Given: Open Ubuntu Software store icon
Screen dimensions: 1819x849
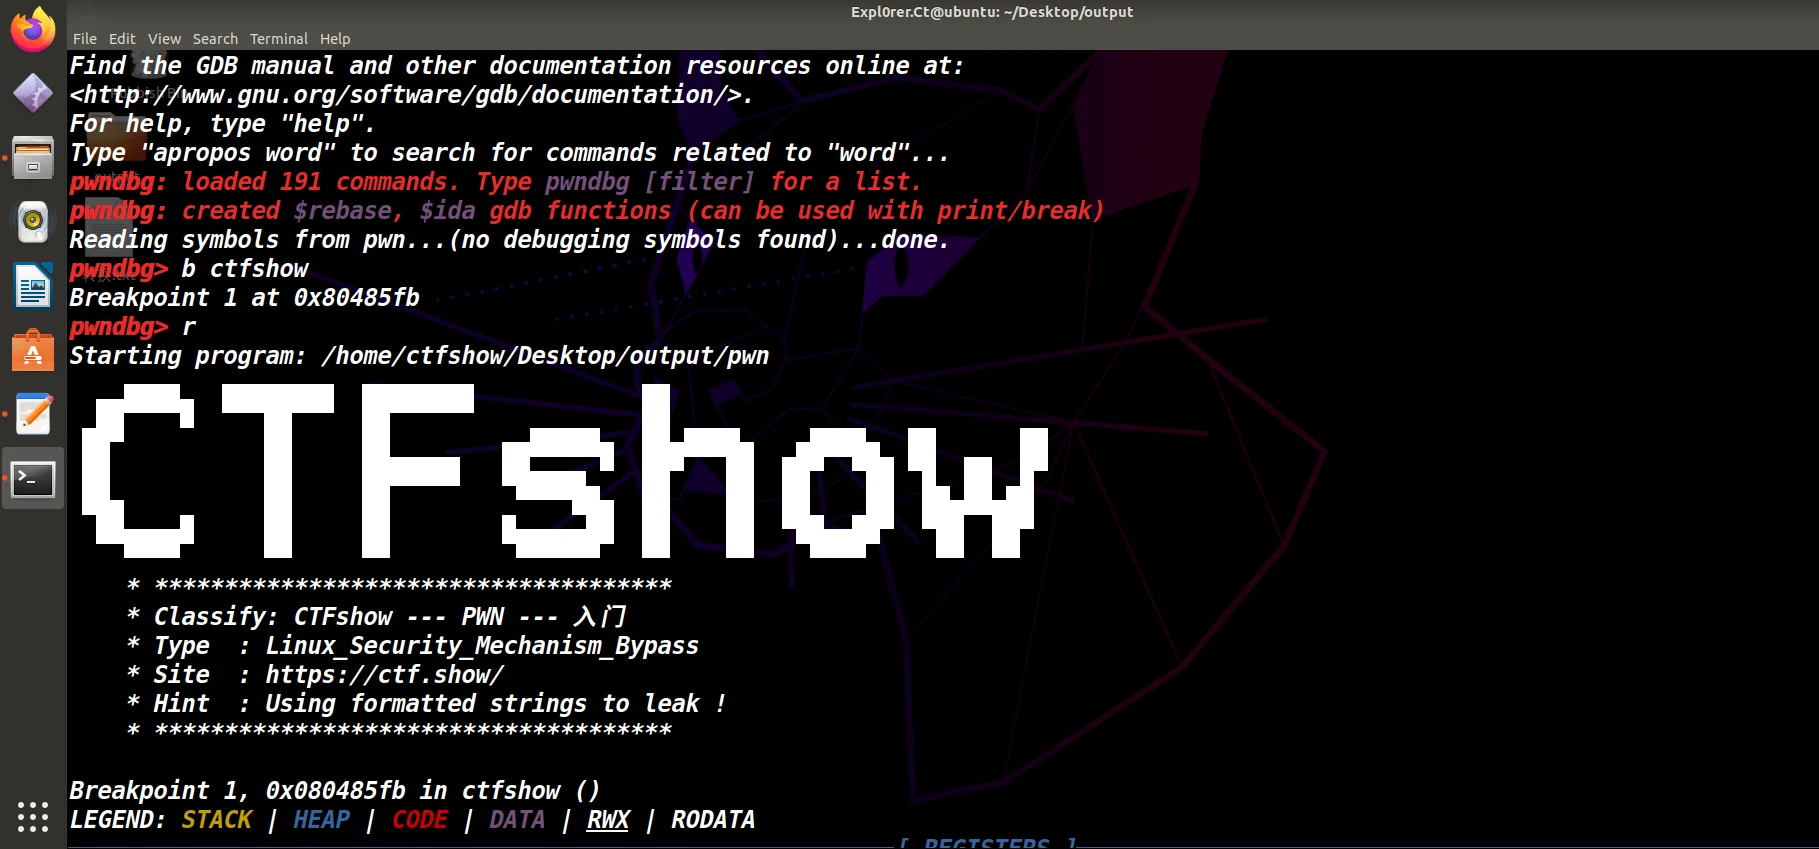Looking at the screenshot, I should coord(33,351).
